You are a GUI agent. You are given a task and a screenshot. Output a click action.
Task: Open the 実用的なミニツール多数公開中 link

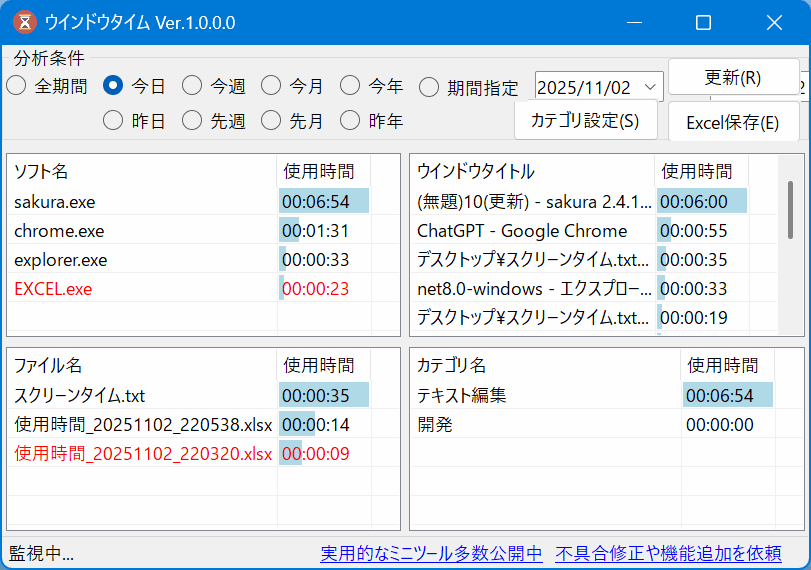click(431, 553)
